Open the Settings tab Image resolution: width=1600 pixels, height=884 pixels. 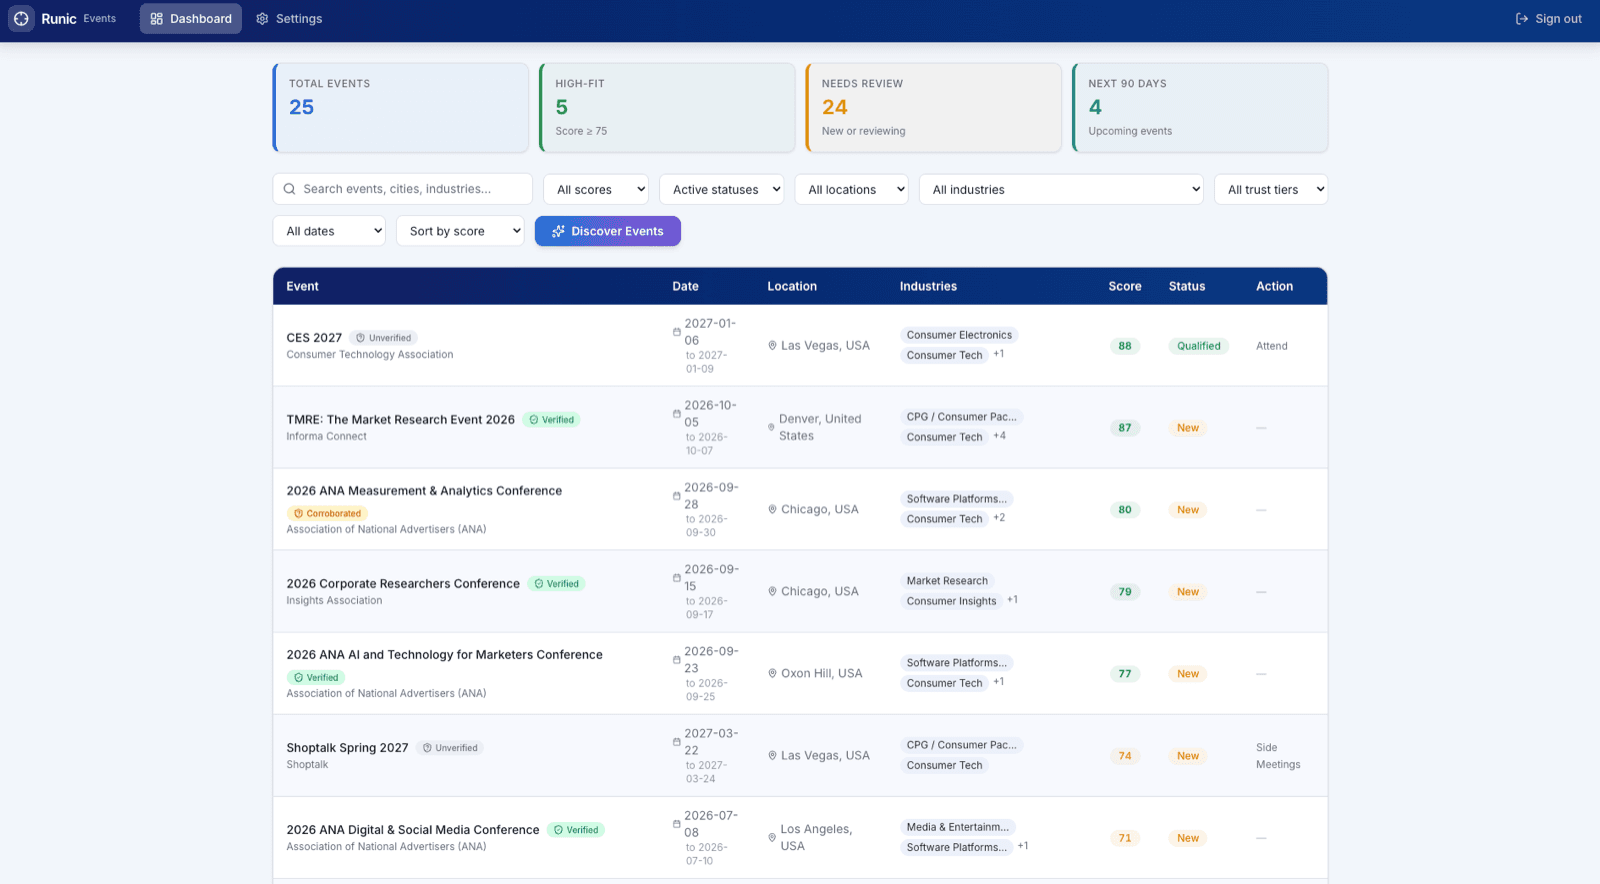coord(289,19)
